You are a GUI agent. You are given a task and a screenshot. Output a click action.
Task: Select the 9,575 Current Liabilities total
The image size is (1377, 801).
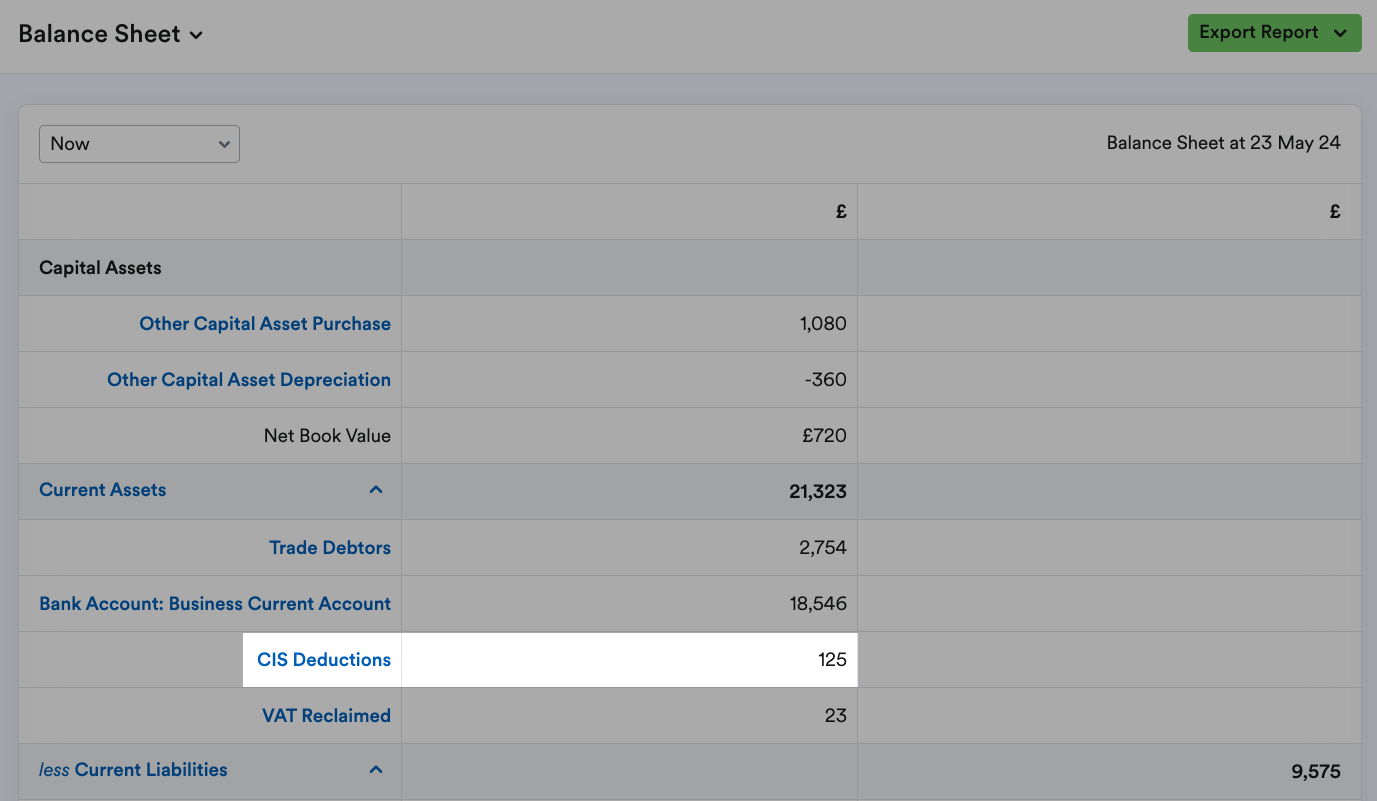click(1316, 772)
